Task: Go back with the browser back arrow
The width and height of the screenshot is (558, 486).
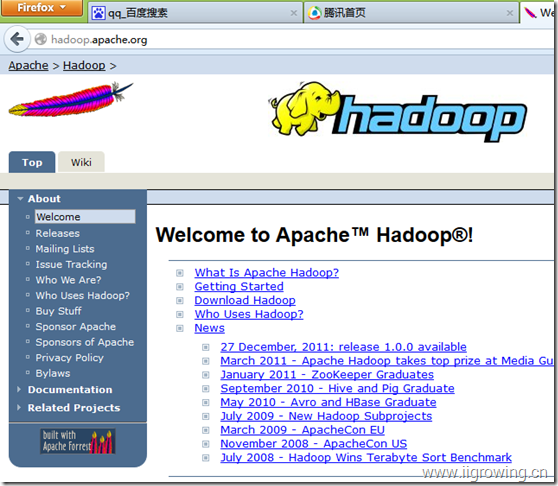Action: [16, 39]
